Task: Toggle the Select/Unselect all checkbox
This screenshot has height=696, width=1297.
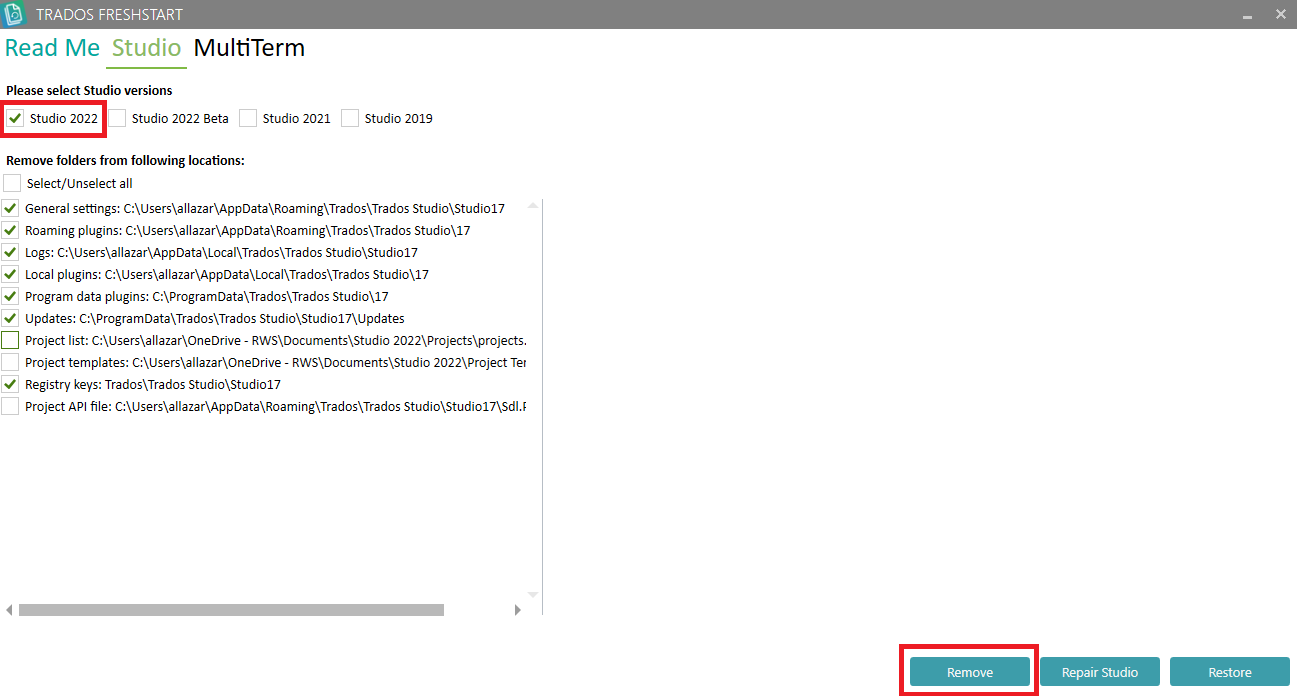Action: [11, 183]
